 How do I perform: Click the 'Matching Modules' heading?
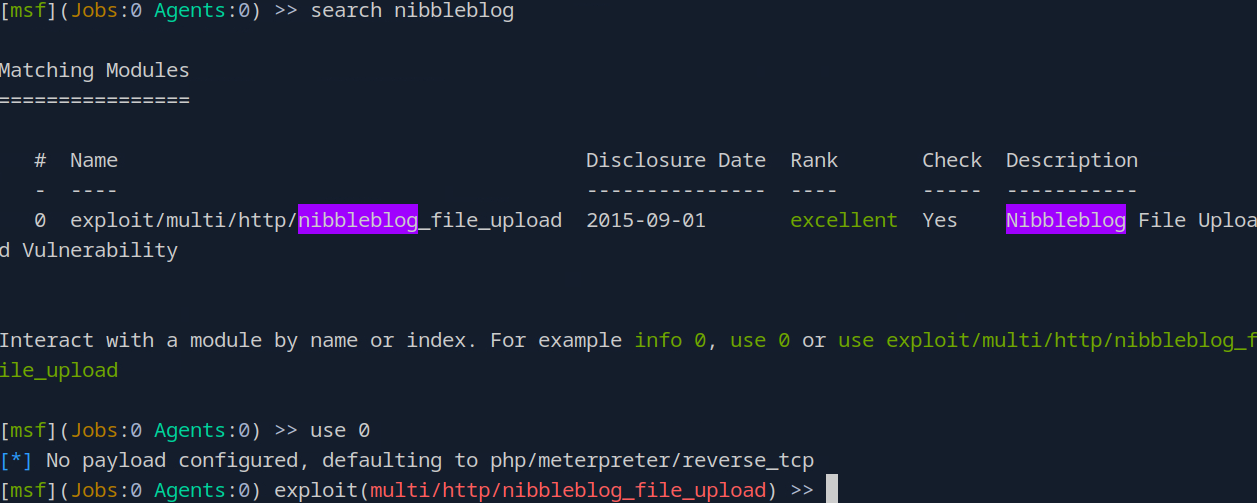pos(95,71)
